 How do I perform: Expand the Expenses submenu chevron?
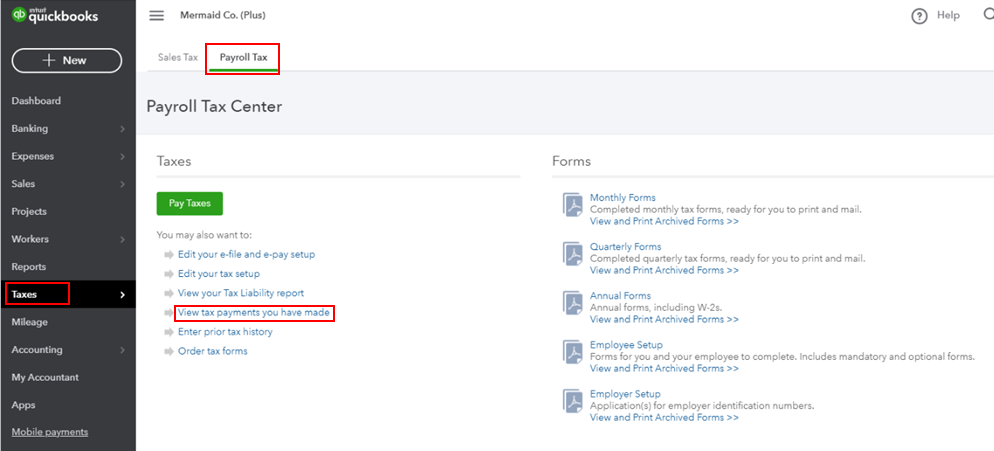(122, 156)
